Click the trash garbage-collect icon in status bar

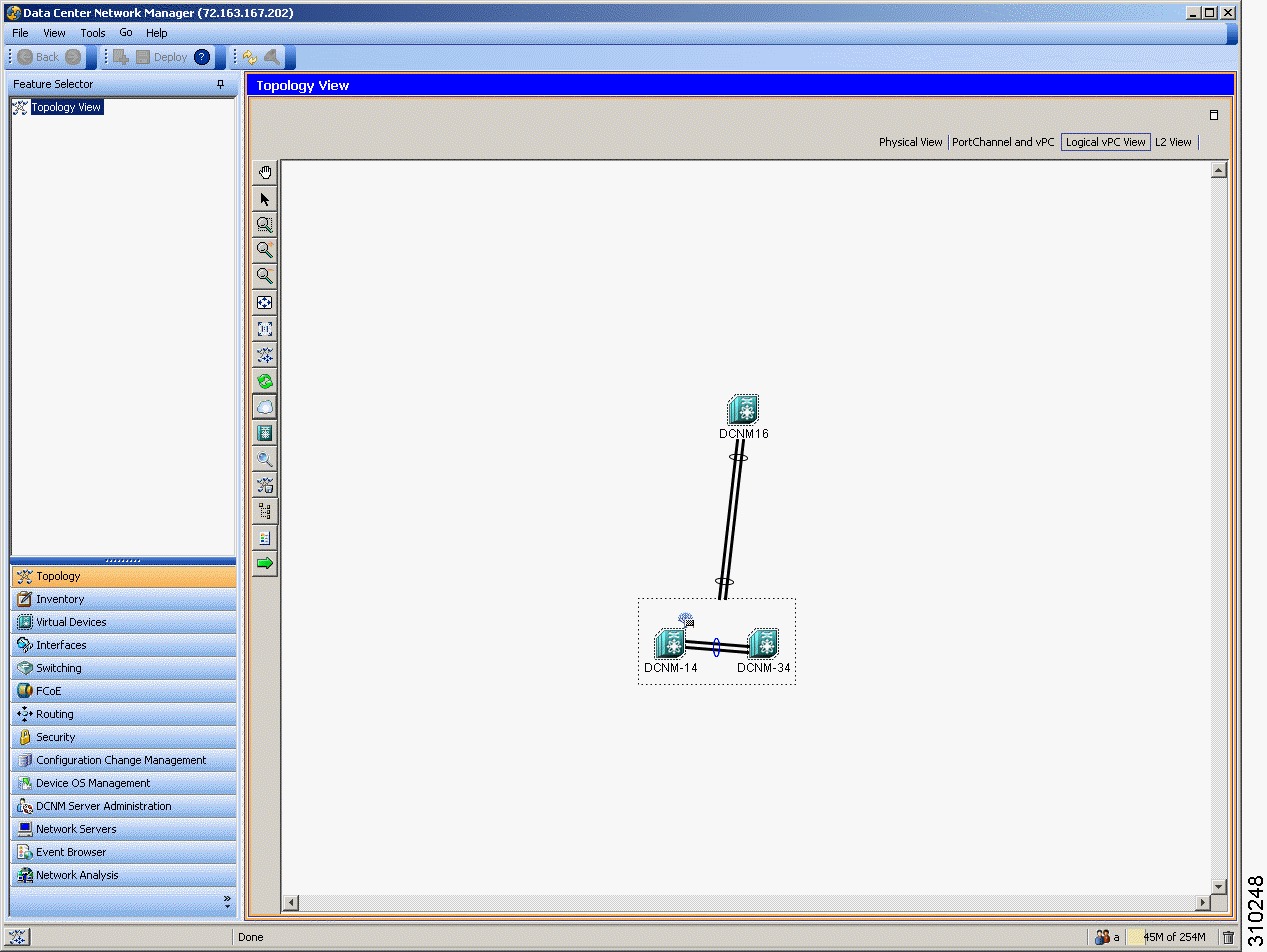[x=1229, y=937]
